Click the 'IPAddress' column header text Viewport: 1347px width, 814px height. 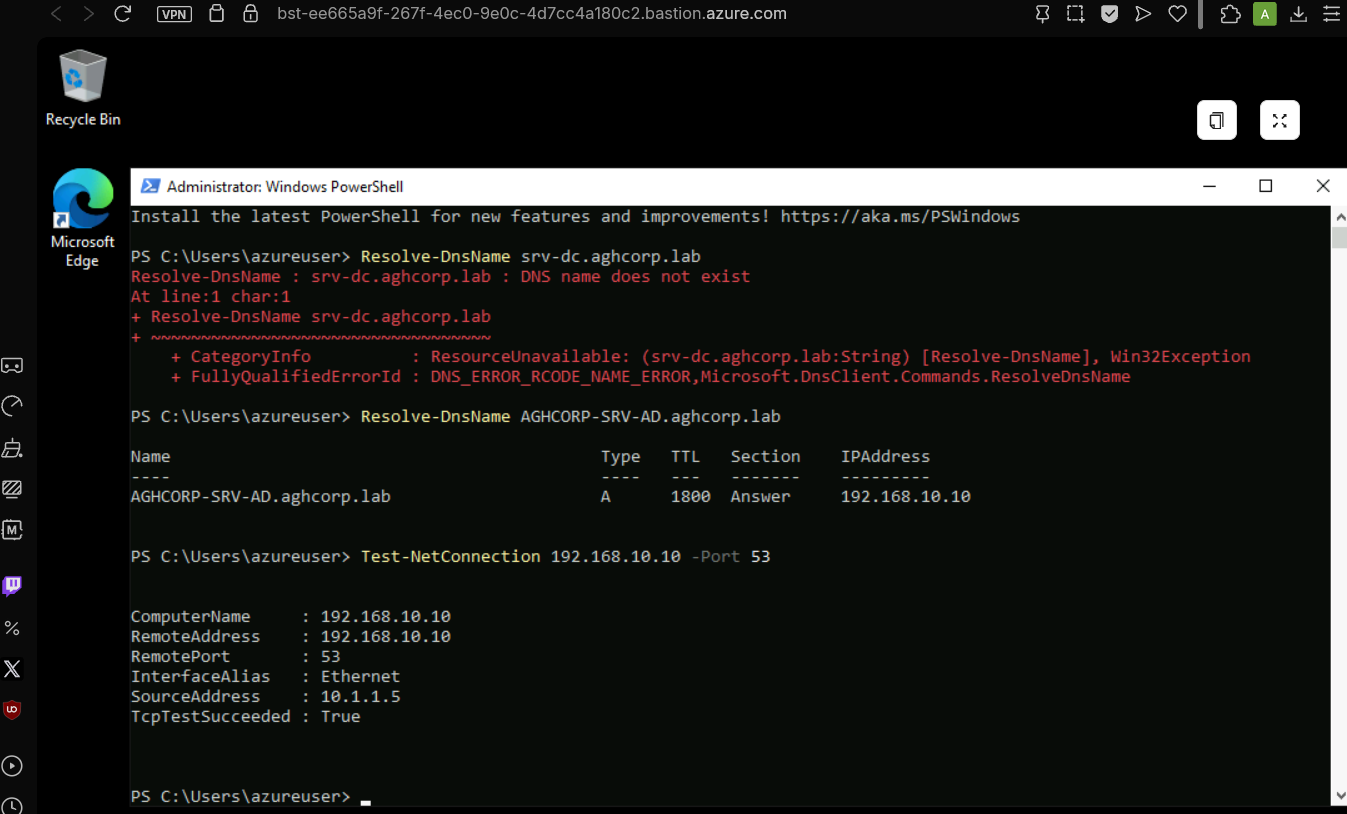point(885,457)
